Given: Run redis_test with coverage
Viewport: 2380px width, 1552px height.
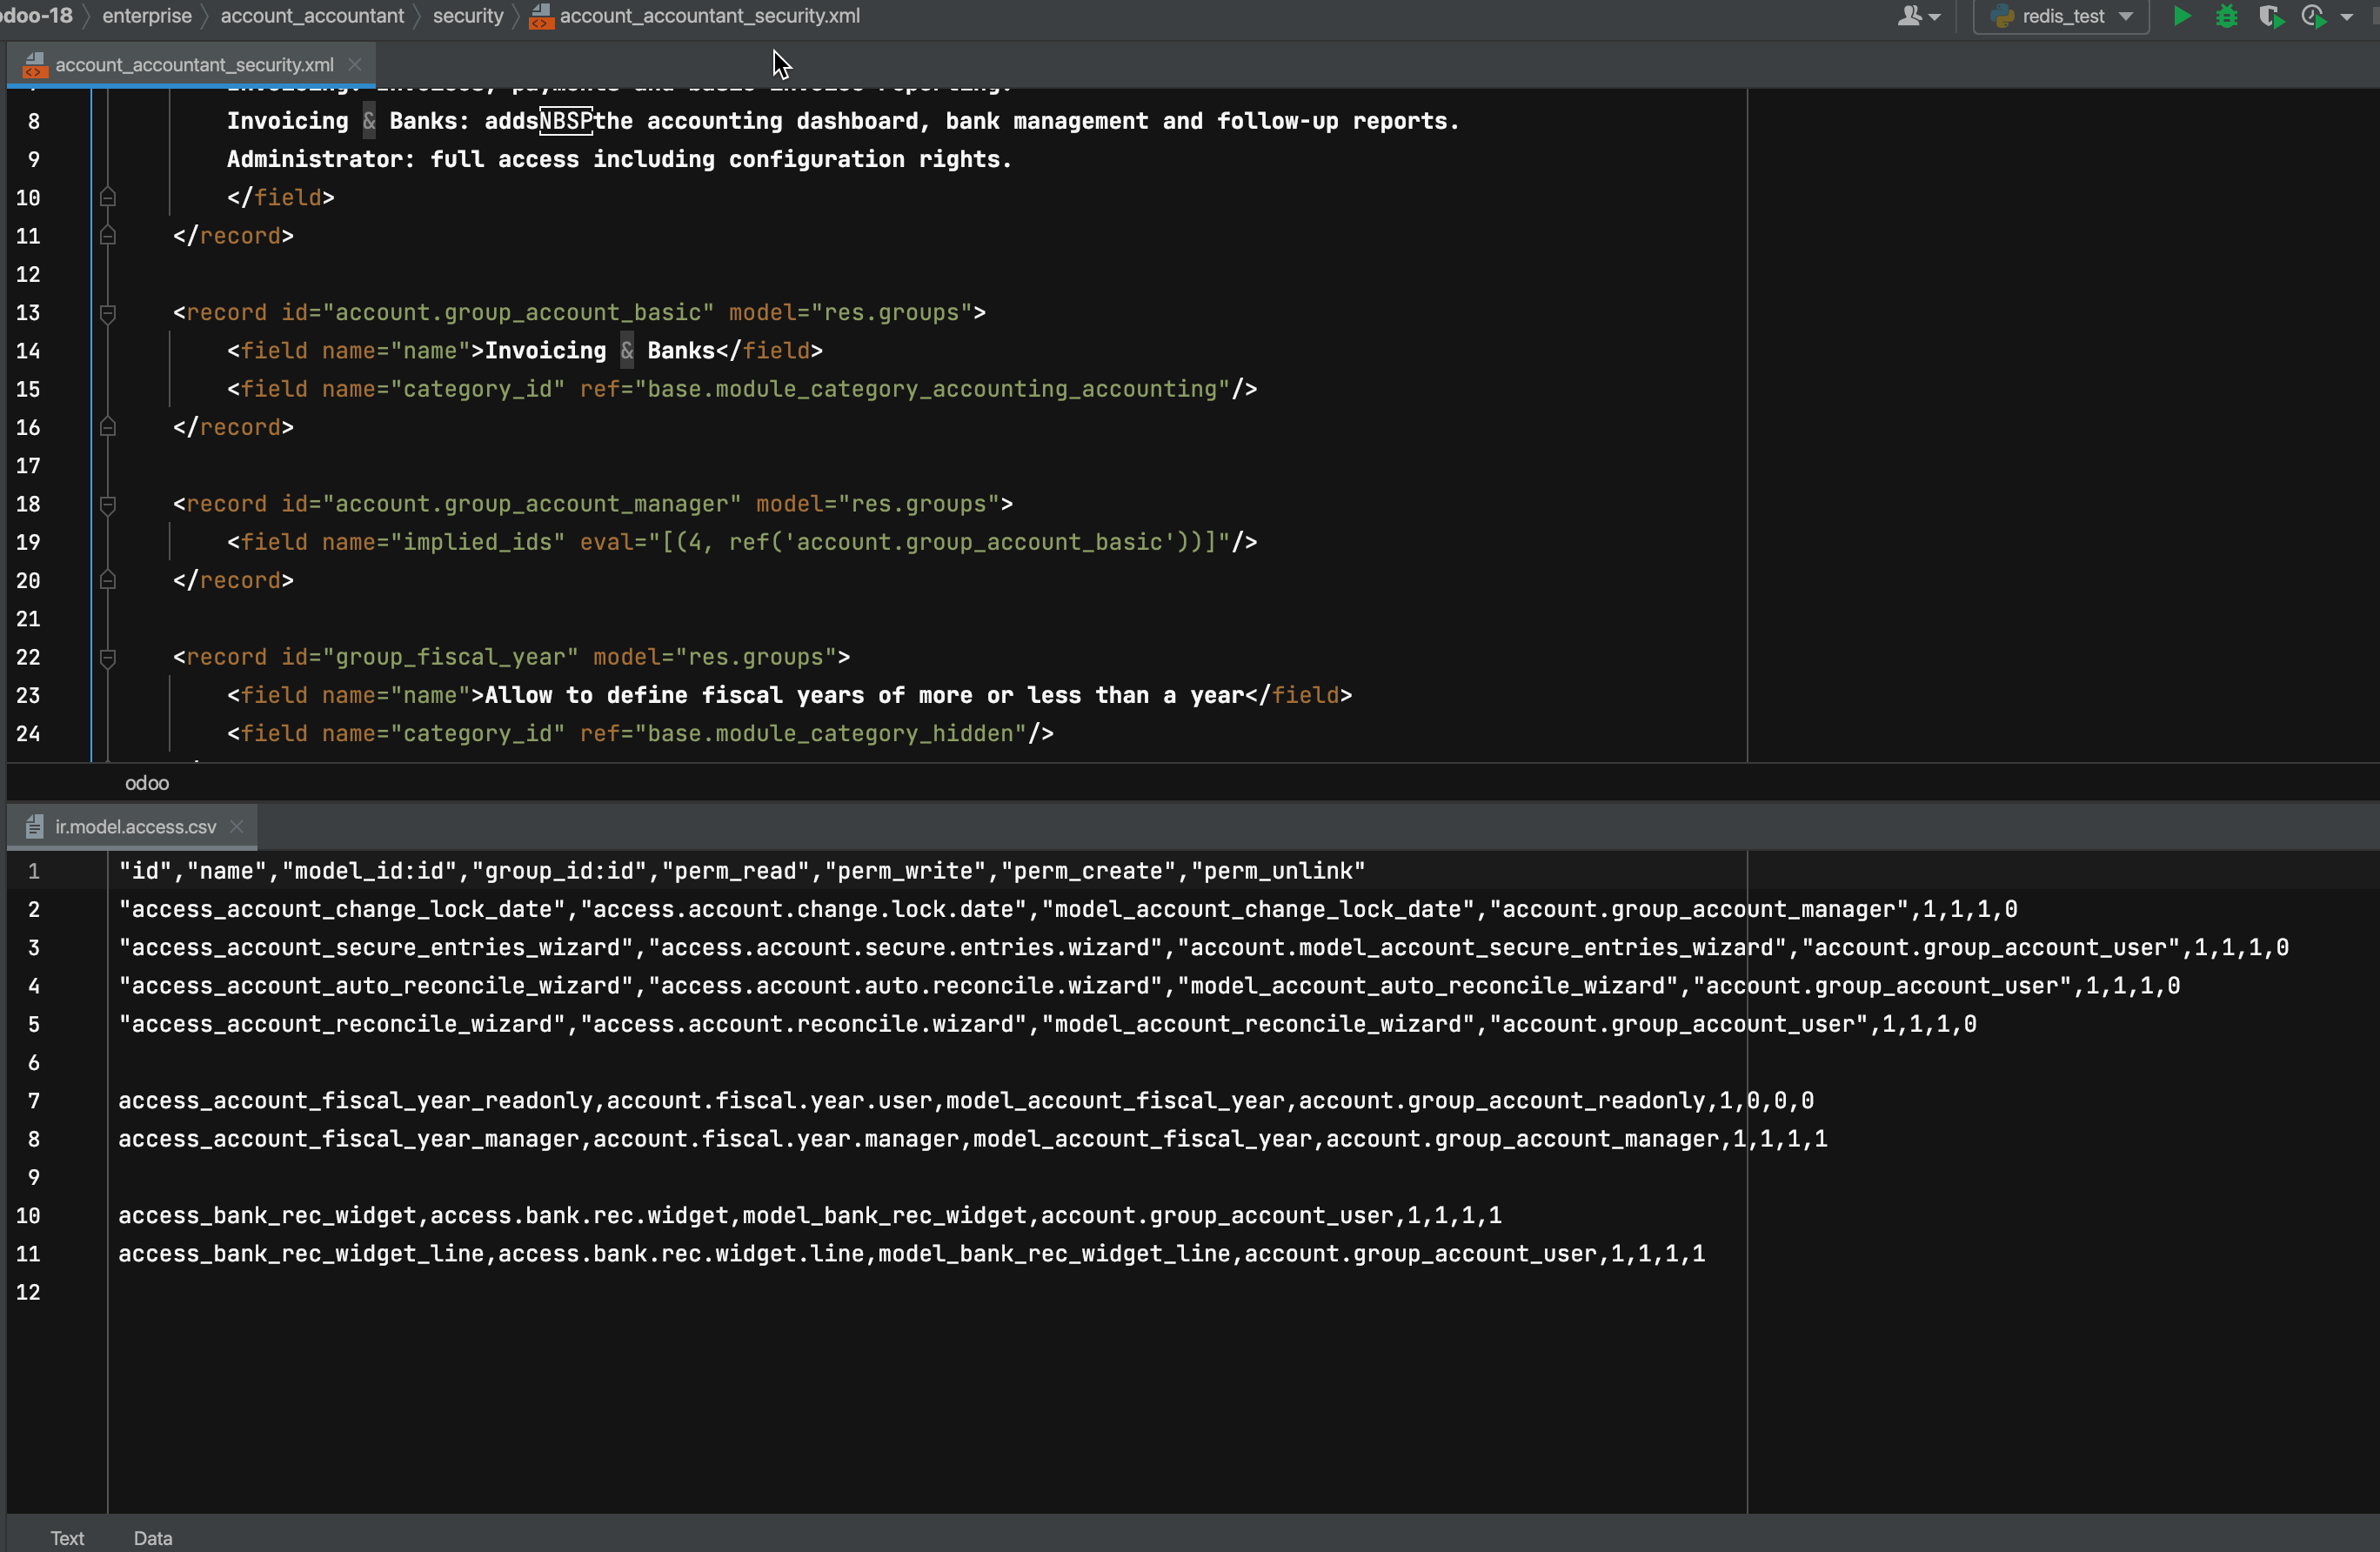Looking at the screenshot, I should click(2270, 16).
